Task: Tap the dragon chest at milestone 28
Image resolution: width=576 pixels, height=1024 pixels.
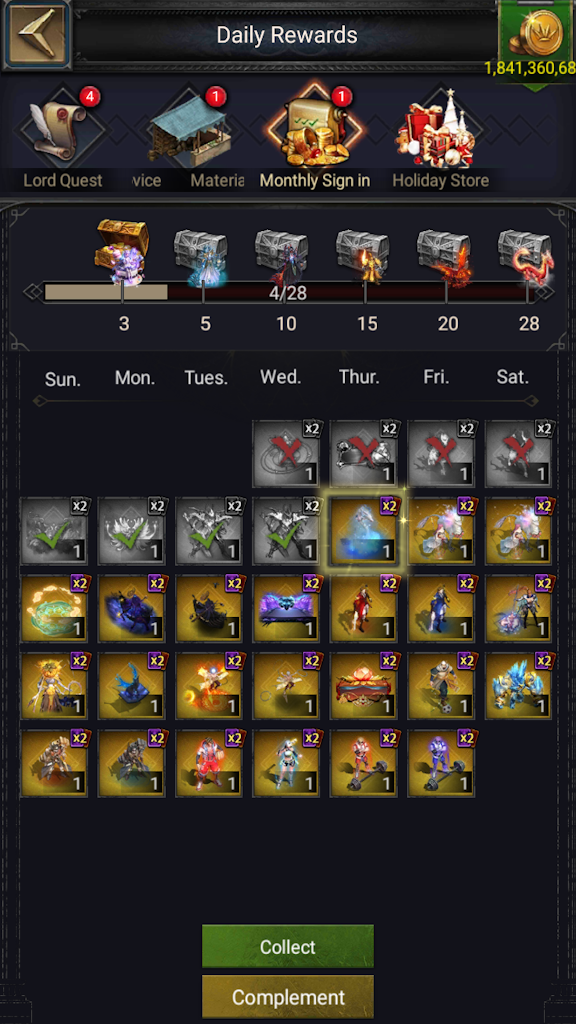Action: [x=526, y=257]
